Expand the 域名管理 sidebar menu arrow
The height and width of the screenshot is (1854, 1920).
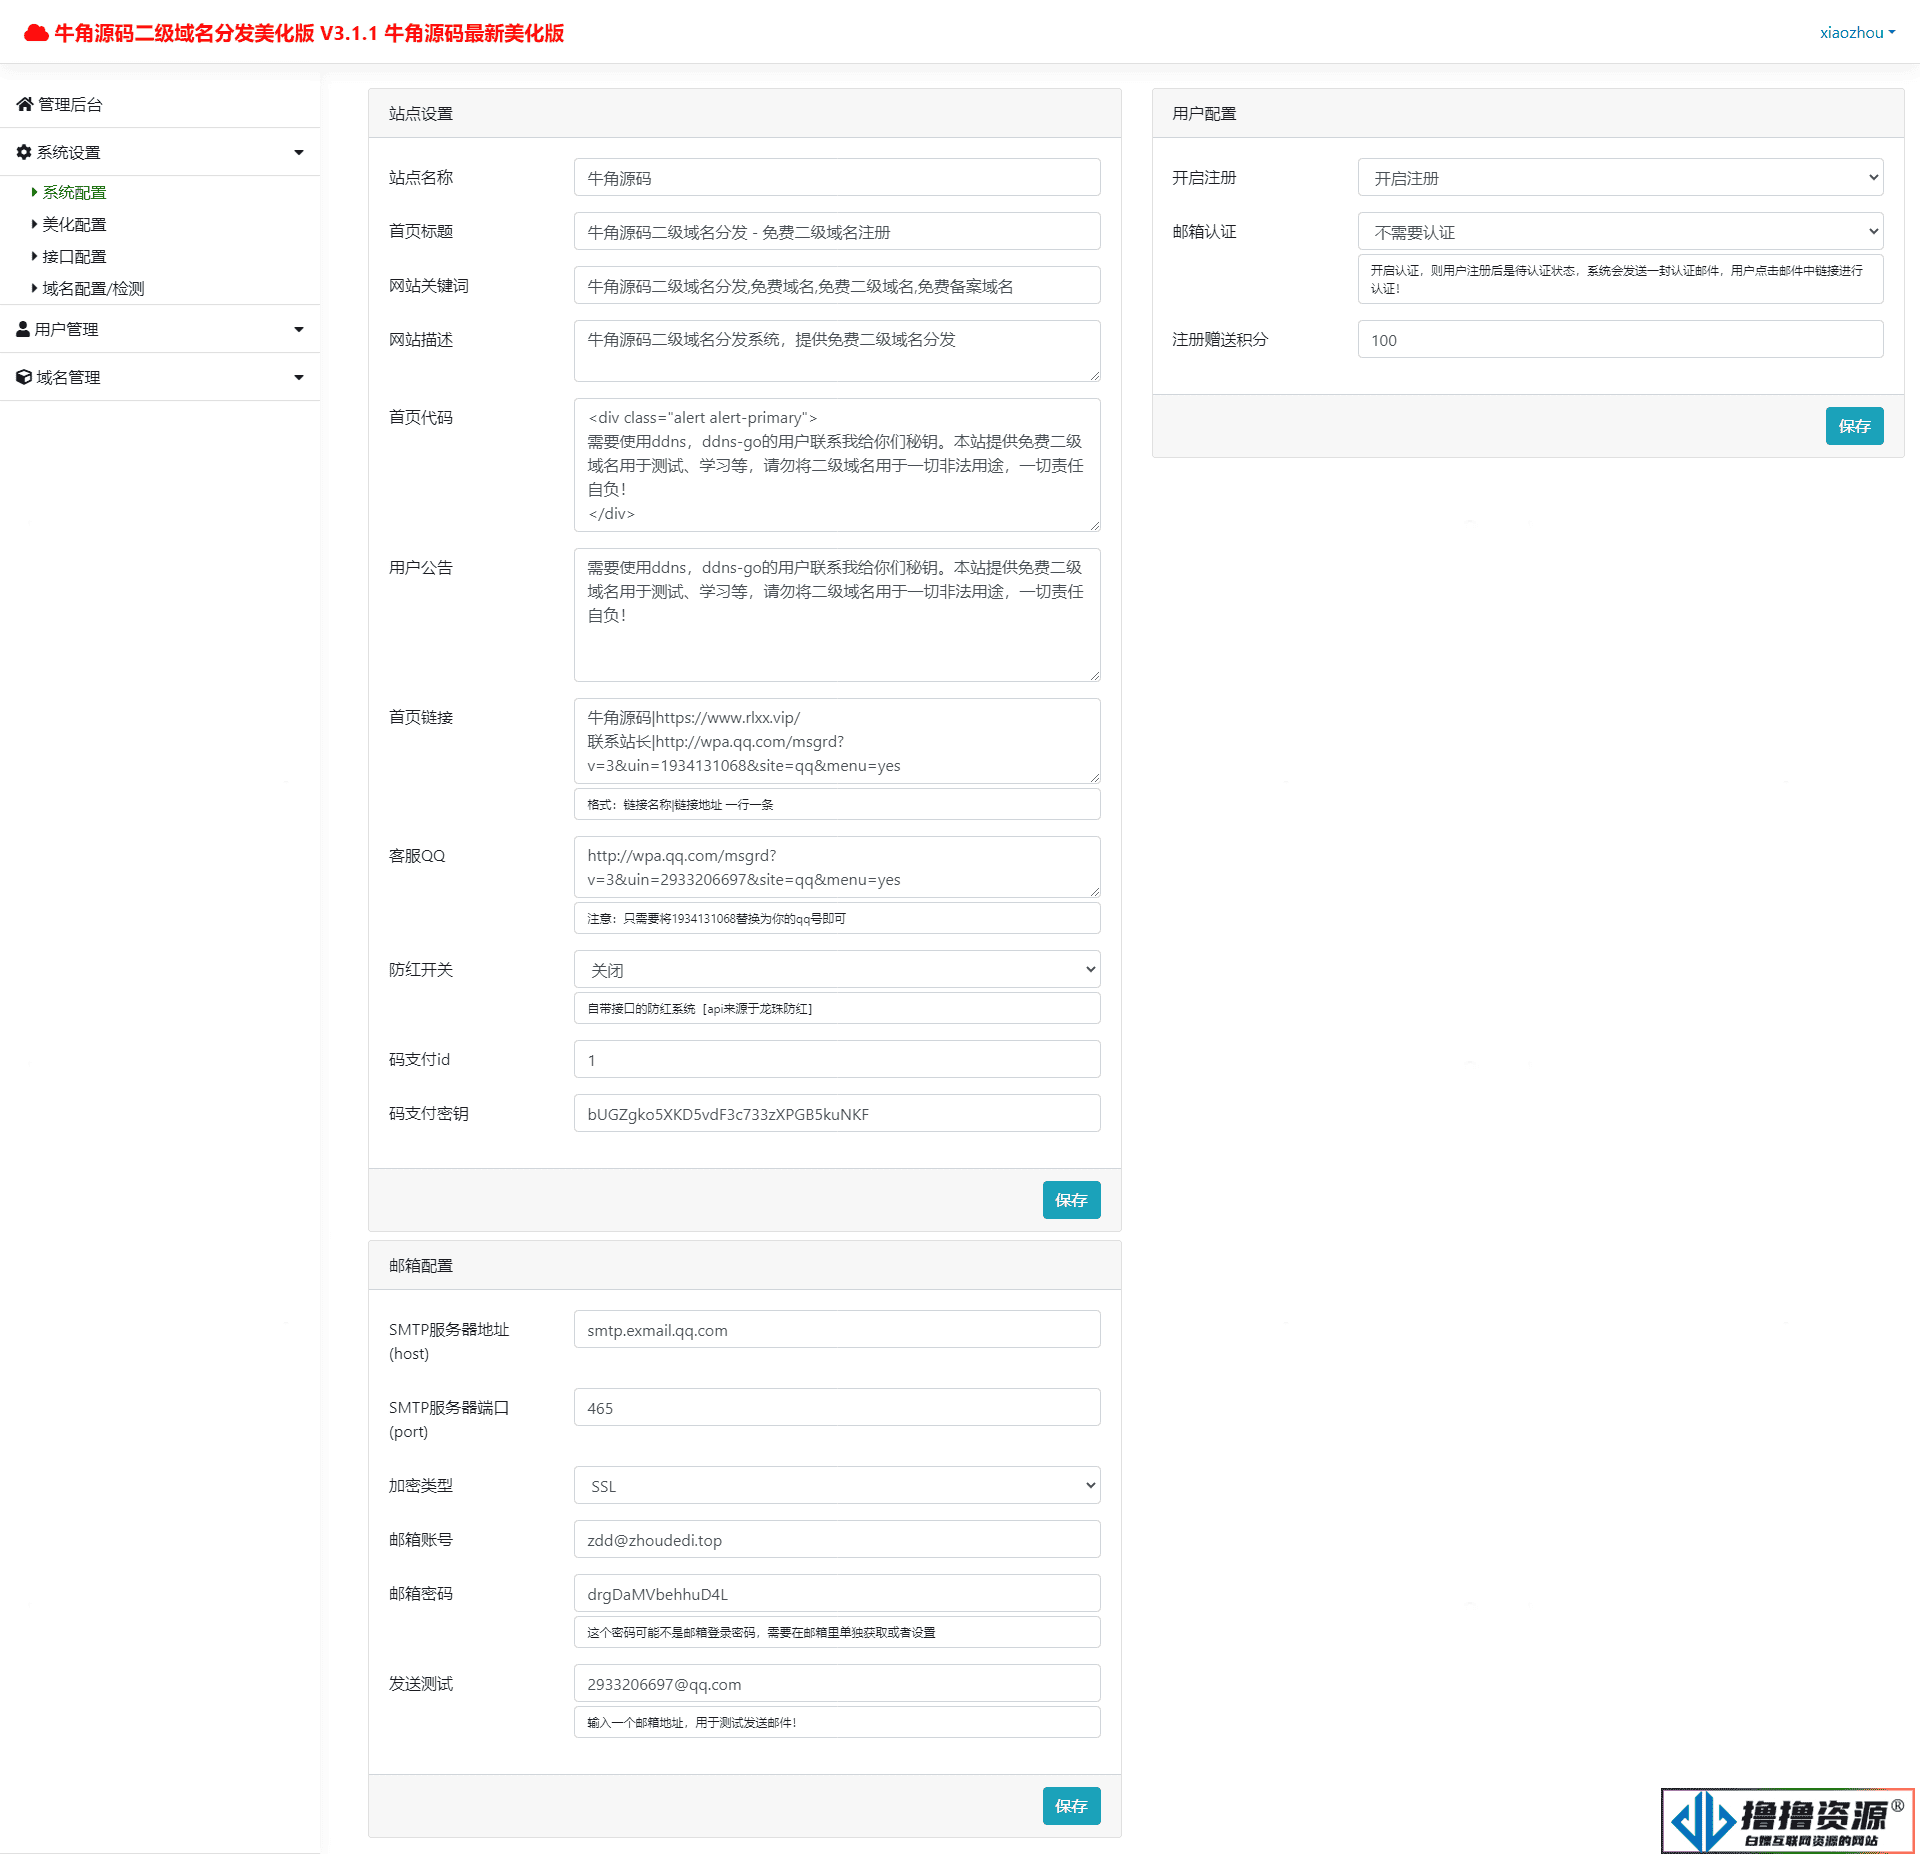[298, 377]
